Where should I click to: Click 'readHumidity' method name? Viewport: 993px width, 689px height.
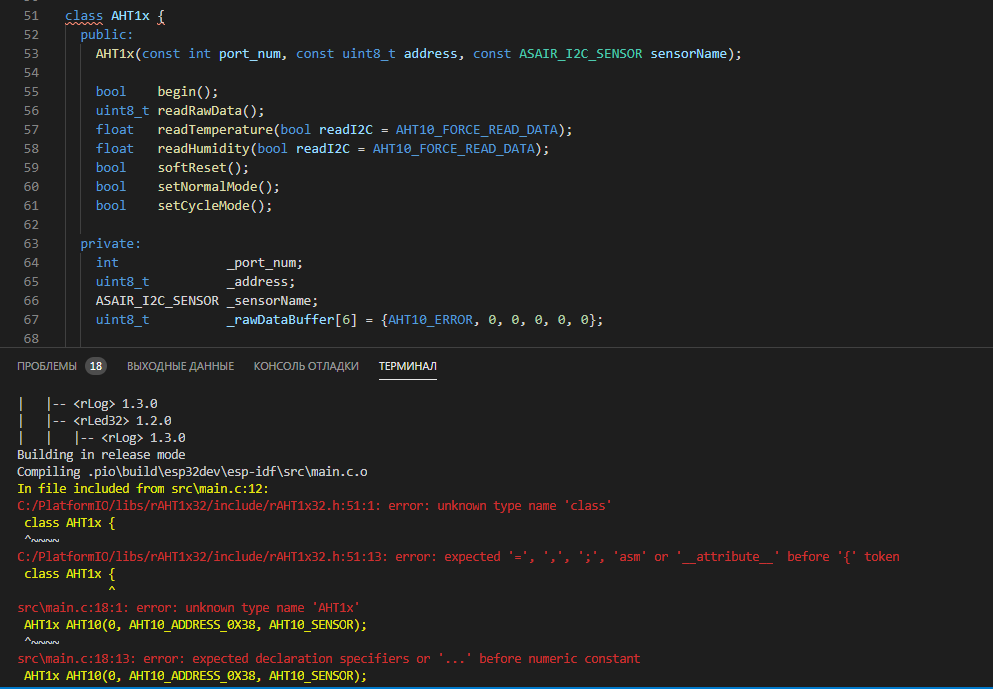[x=203, y=149]
